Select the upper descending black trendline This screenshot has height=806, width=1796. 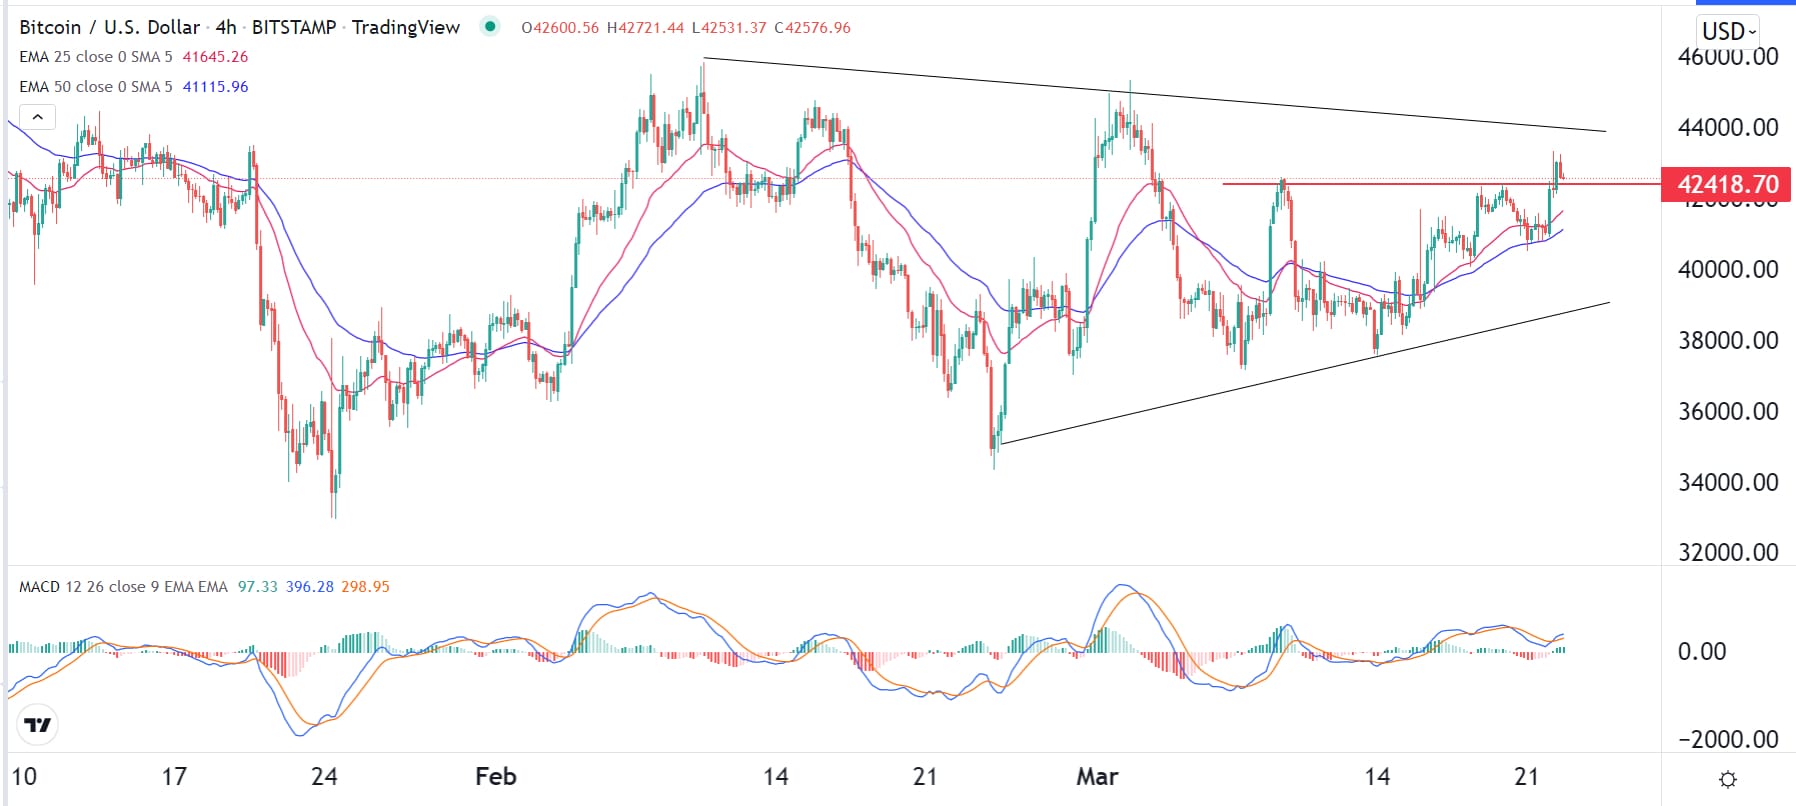pyautogui.click(x=1155, y=95)
